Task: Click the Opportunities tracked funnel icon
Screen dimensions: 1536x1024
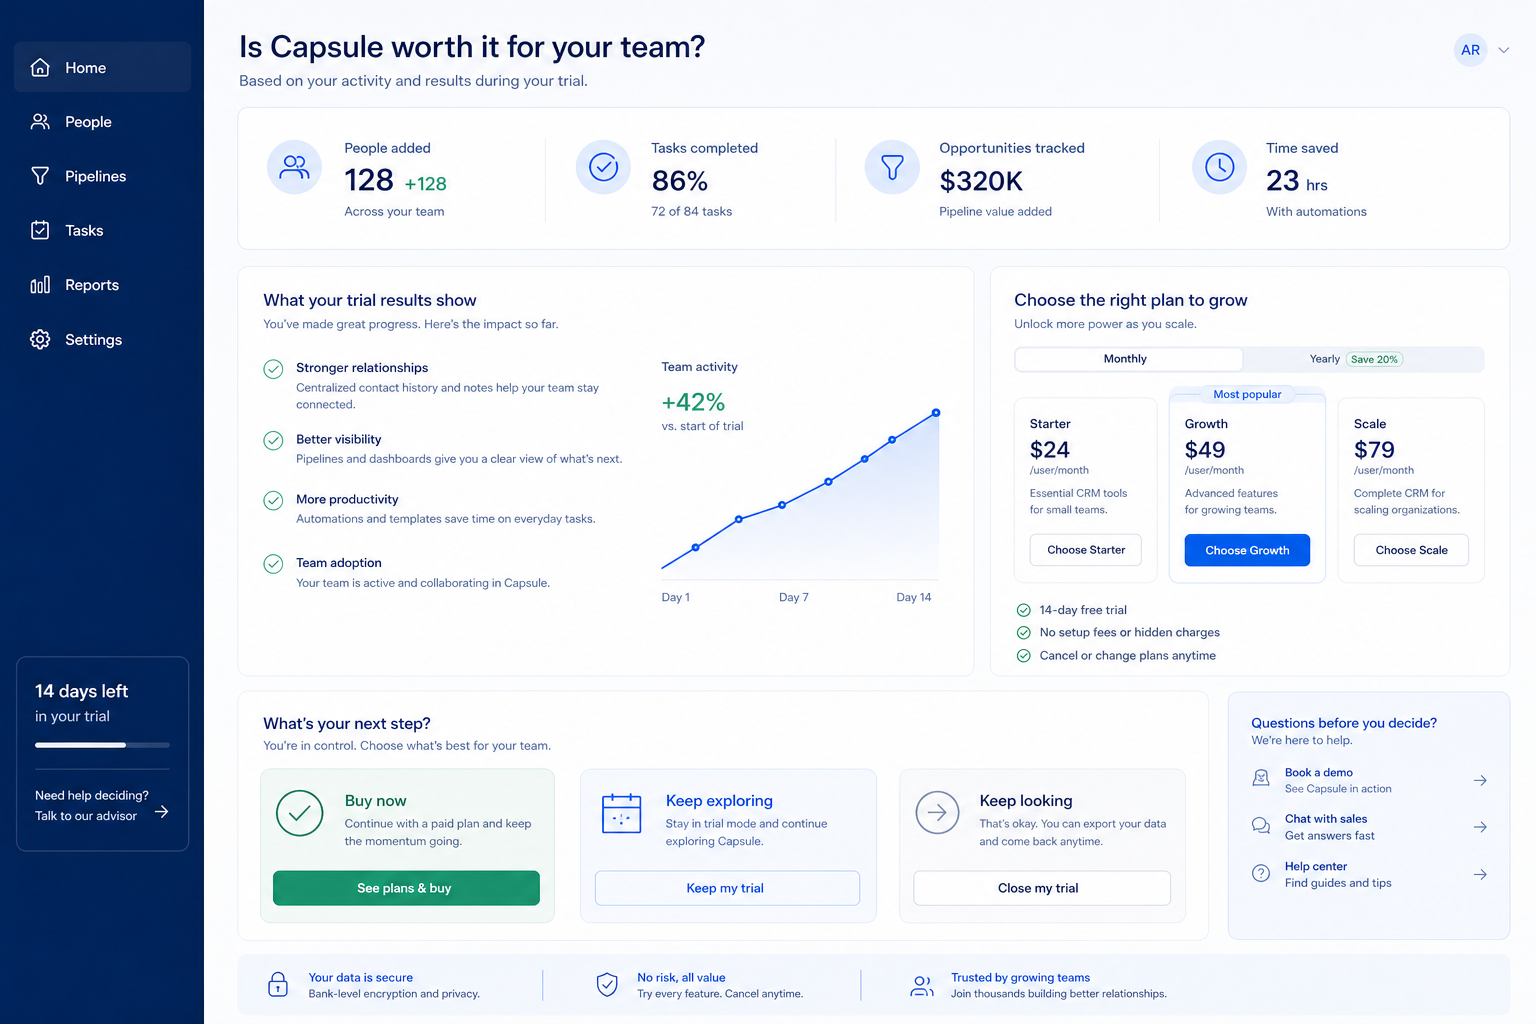Action: [892, 167]
